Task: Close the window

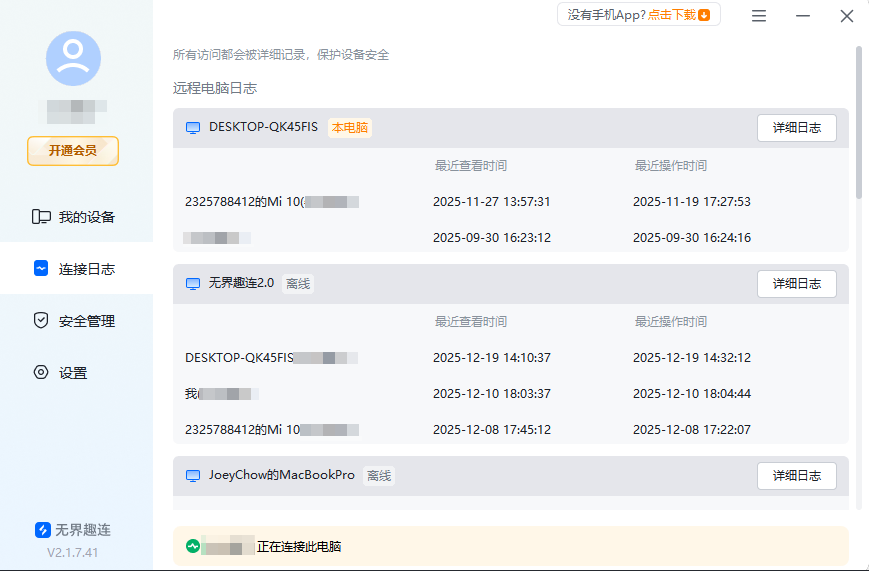Action: [x=847, y=16]
